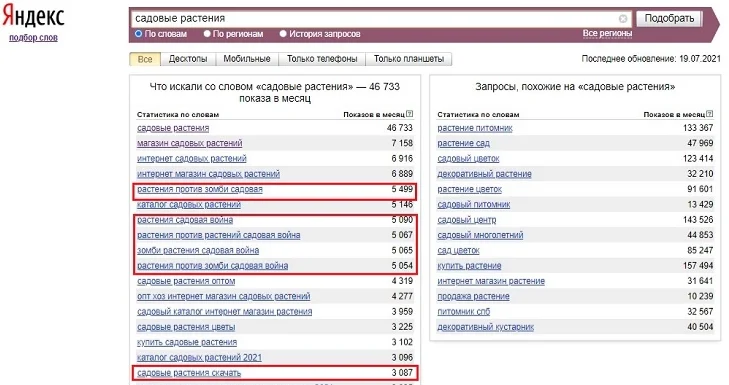The image size is (729, 385).
Task: Open 'опт хоз интернет магазин садовых растений' link
Action: tap(224, 297)
